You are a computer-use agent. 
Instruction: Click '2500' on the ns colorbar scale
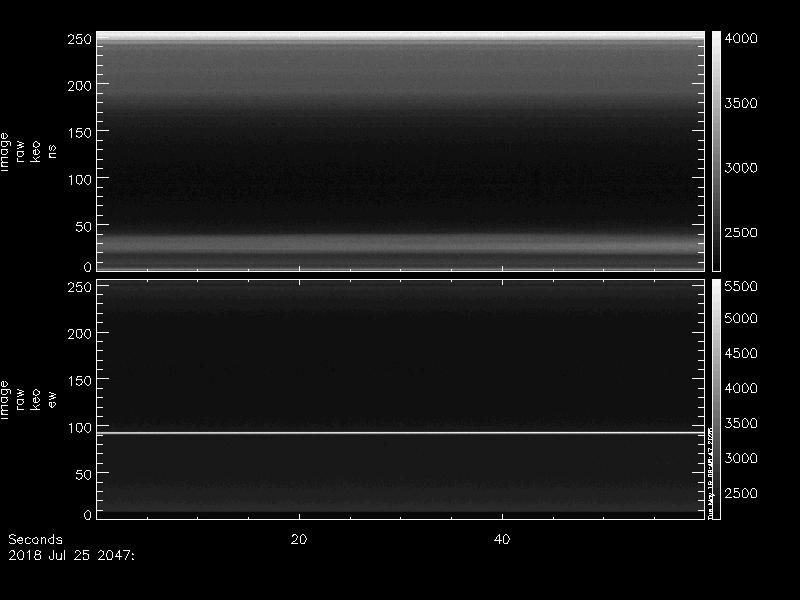(741, 233)
